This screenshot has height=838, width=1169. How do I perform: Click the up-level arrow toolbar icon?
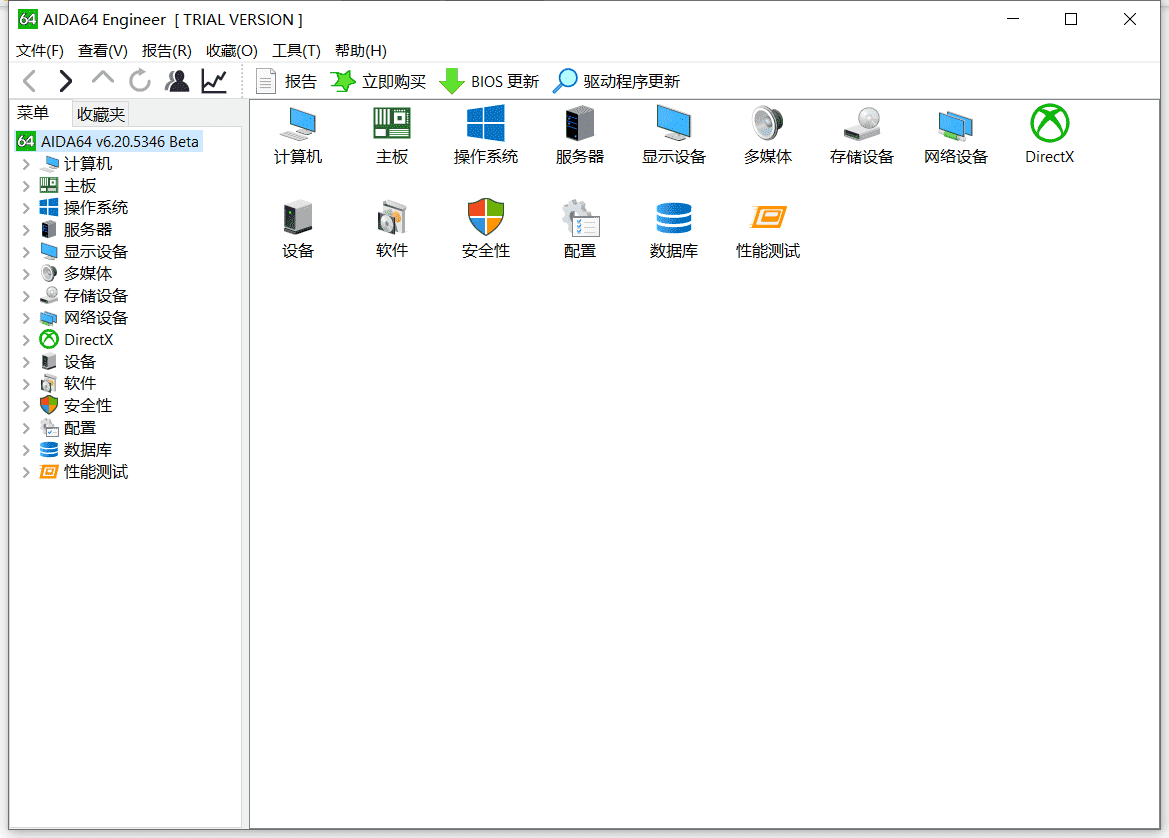coord(102,78)
